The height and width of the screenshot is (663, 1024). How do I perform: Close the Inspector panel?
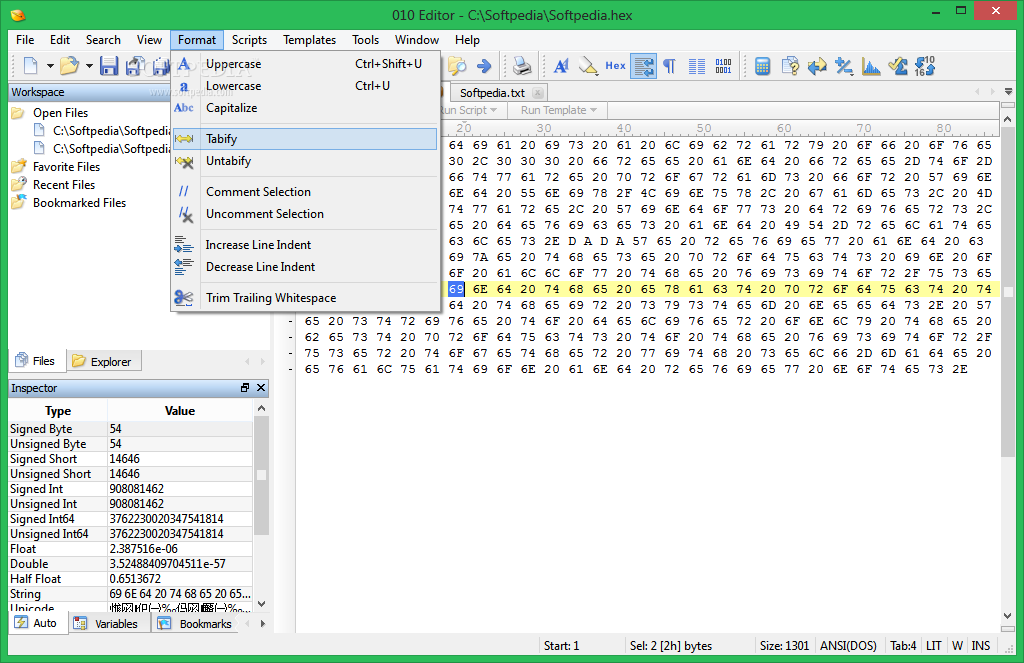(x=261, y=387)
